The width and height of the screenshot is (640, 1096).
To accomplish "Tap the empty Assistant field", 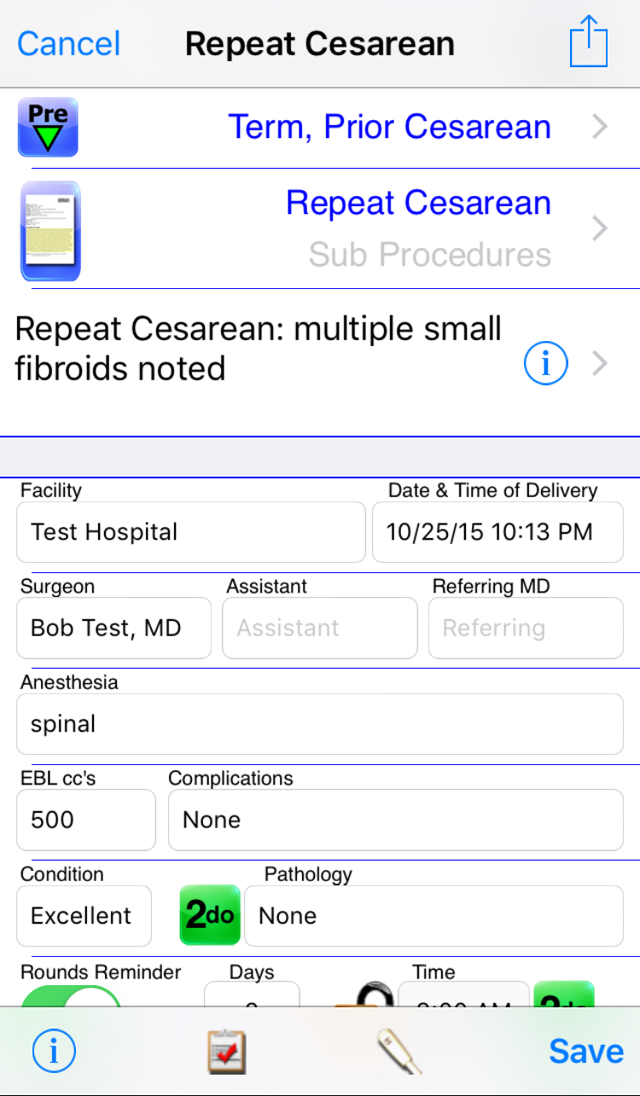I will [319, 628].
